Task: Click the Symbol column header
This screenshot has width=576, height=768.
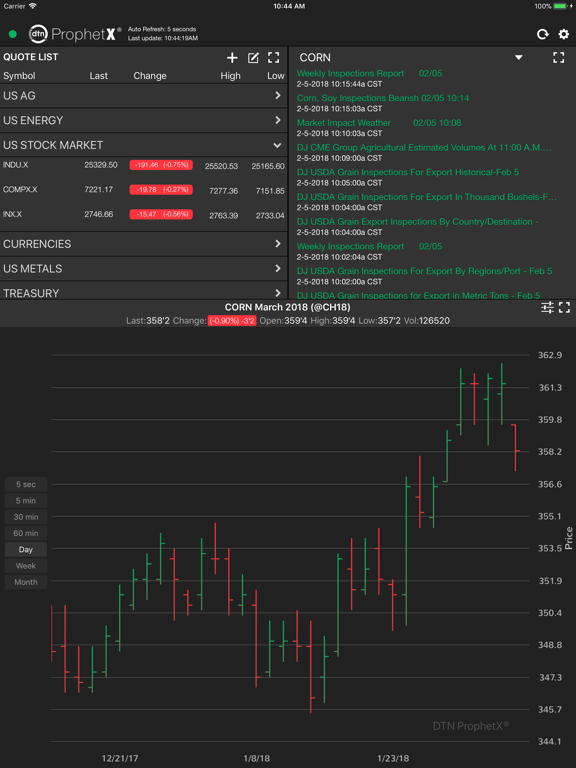Action: [19, 76]
